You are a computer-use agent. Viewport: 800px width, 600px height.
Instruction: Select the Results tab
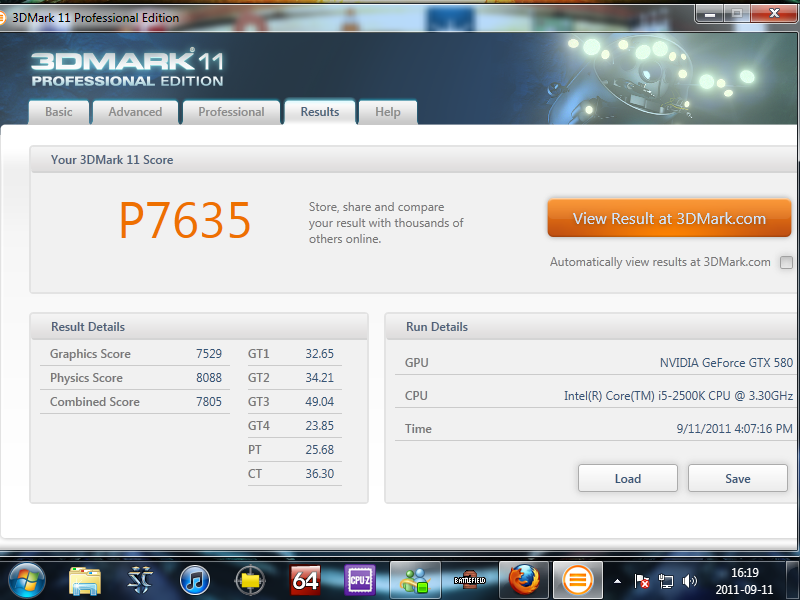click(320, 112)
